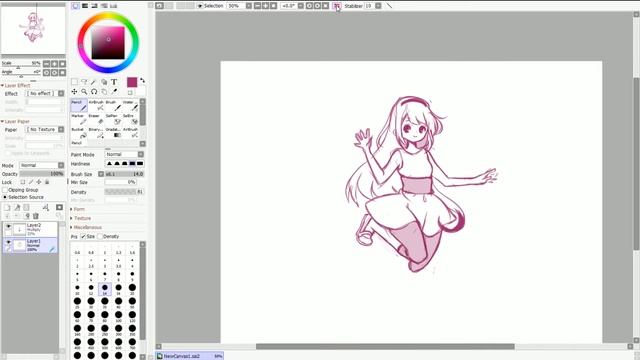Collapse the Layer Effect section
Viewport: 640px width, 360px height.
(x=16, y=85)
